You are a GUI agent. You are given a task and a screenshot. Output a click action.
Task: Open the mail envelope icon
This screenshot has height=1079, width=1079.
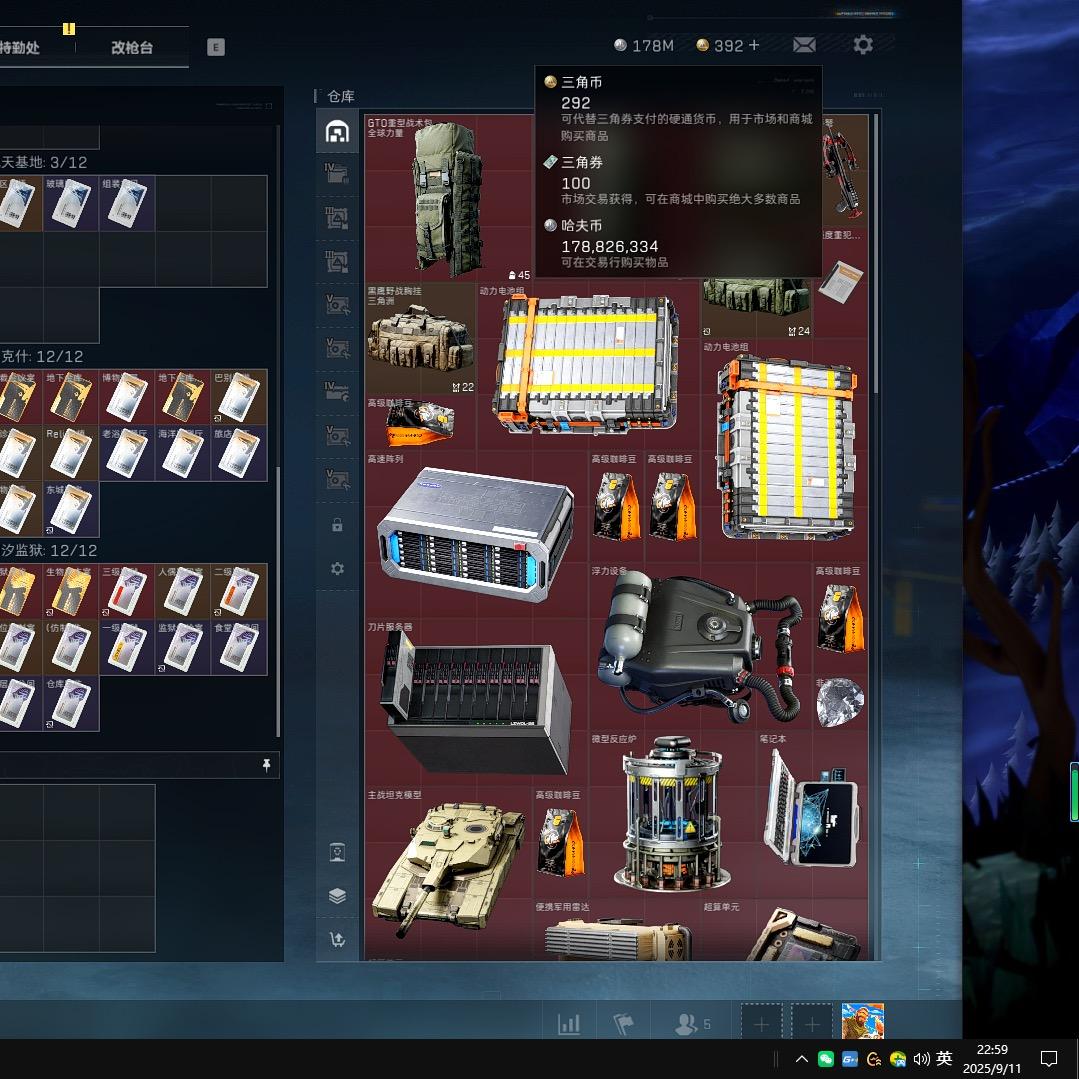[x=804, y=45]
